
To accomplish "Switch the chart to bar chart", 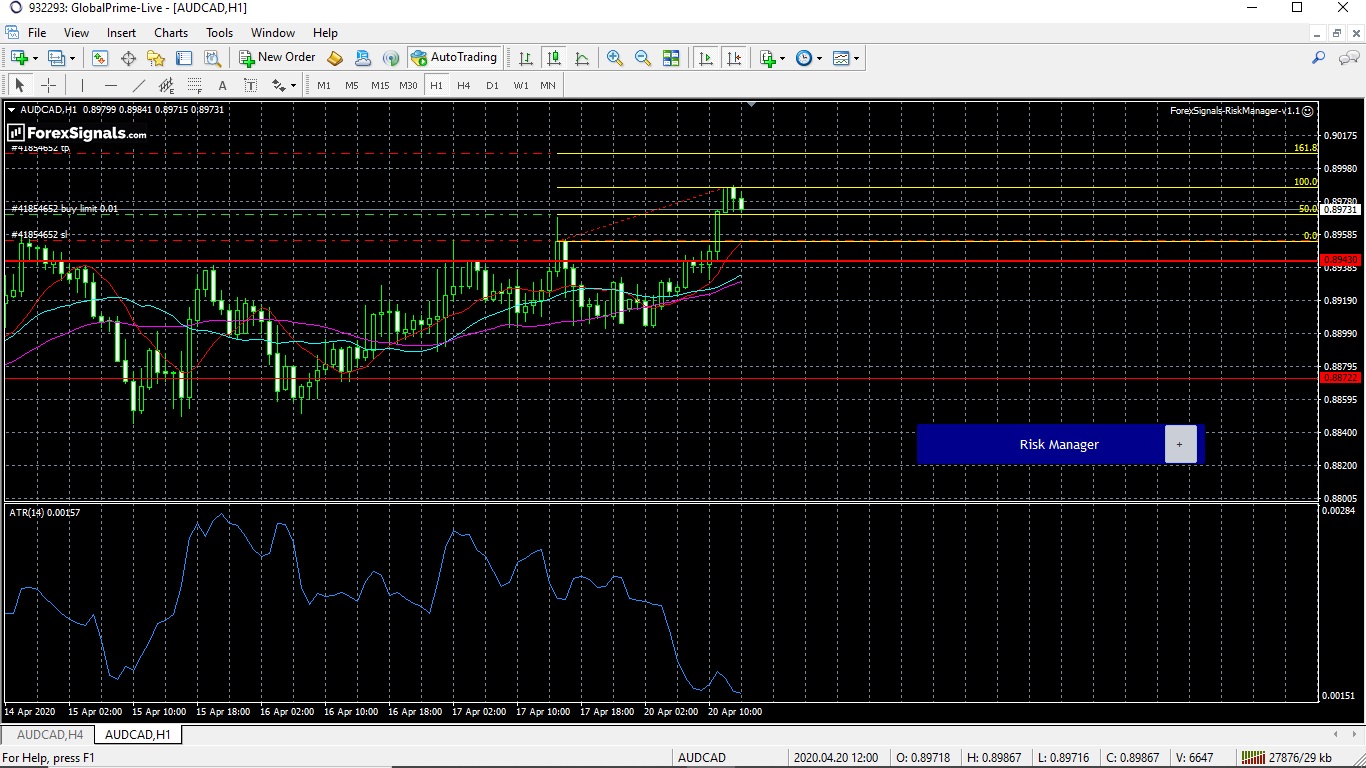I will pyautogui.click(x=526, y=58).
